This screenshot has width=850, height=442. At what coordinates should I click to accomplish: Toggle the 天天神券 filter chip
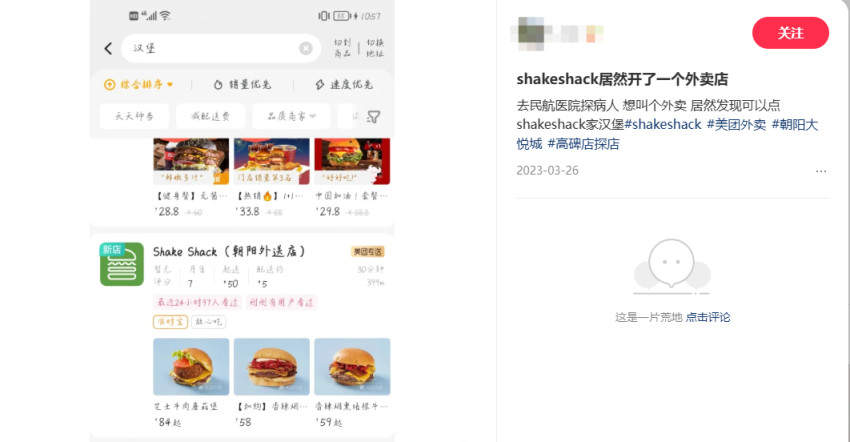tap(134, 116)
